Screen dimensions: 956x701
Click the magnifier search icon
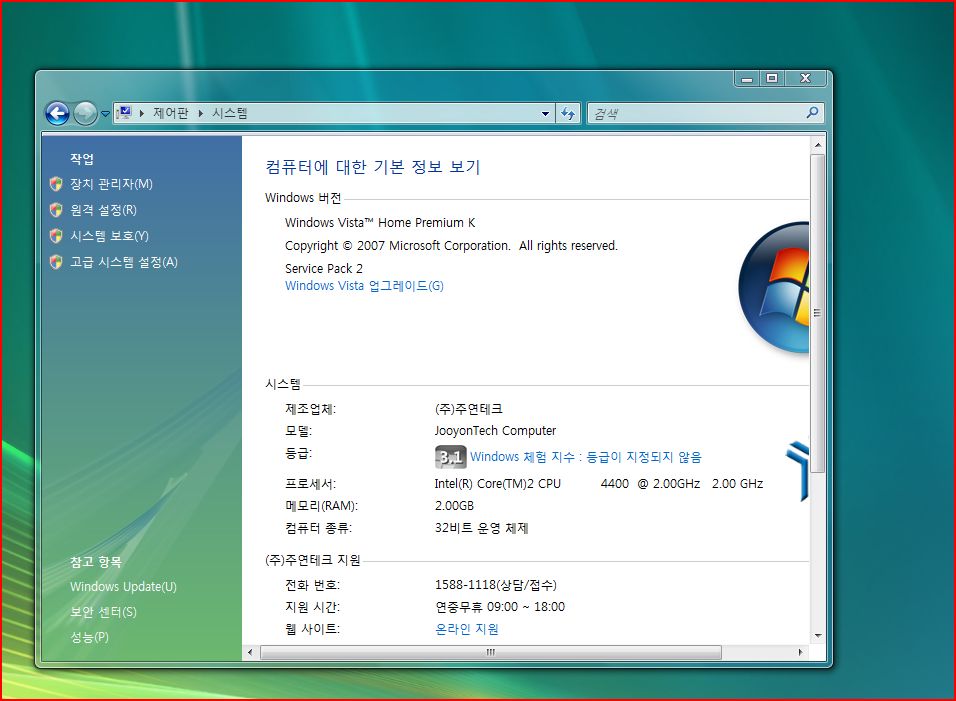(812, 113)
